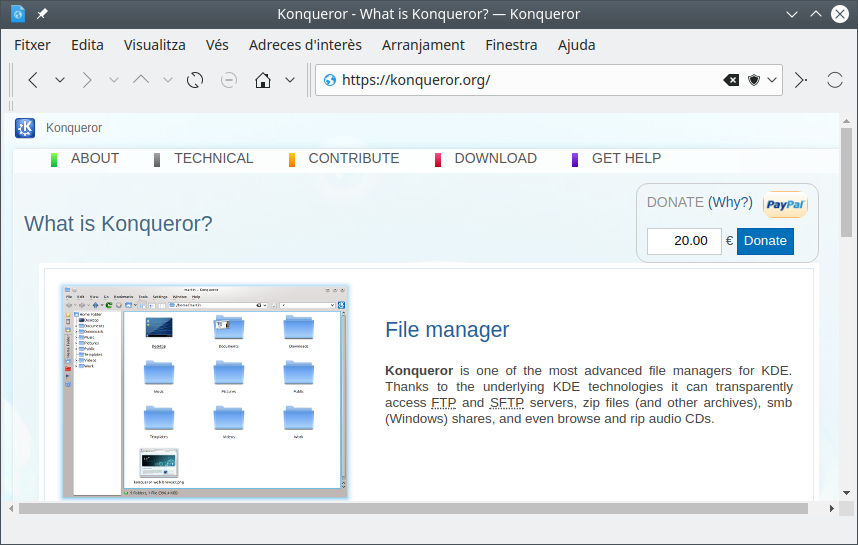858x545 pixels.
Task: Follow the (Why?) donation link
Action: coord(730,202)
